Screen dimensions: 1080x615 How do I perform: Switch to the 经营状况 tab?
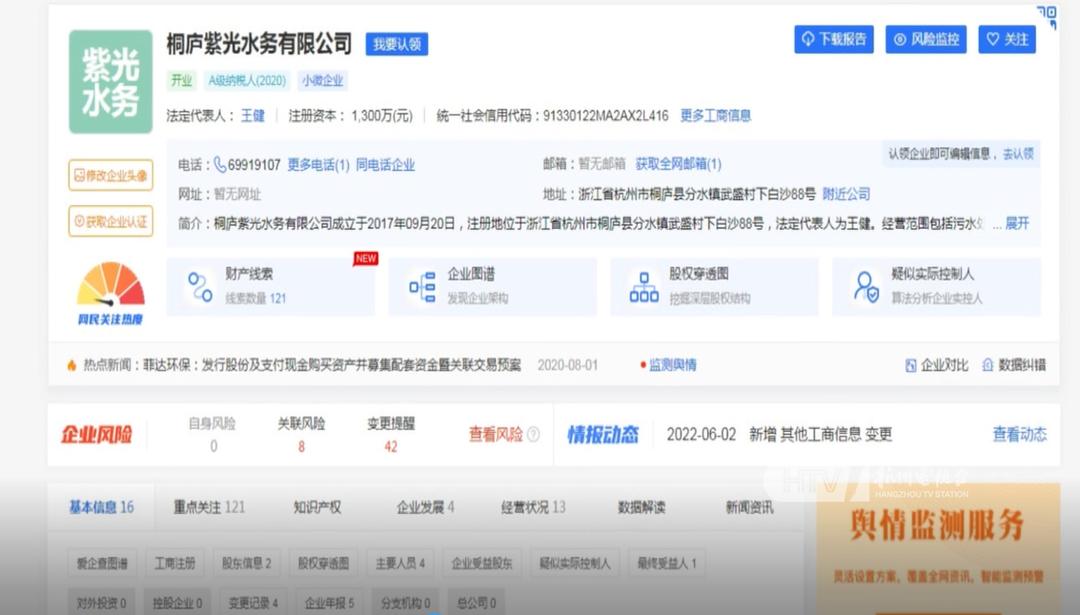[534, 508]
